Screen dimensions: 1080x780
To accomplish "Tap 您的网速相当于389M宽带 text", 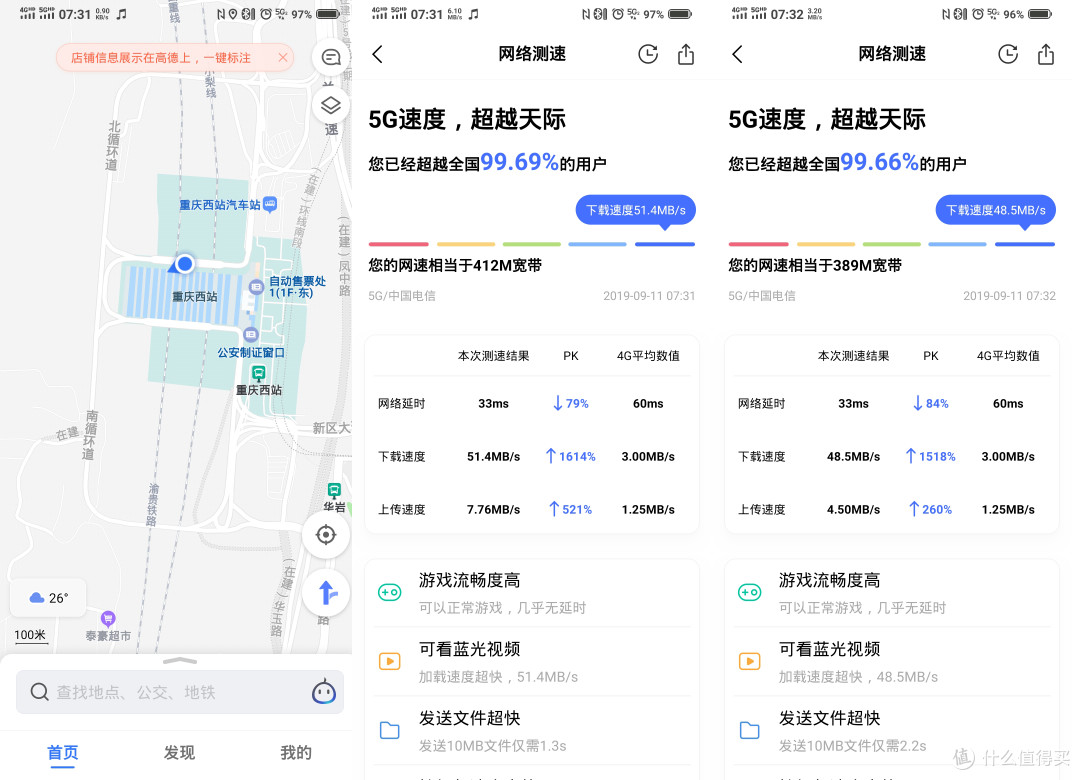I will coord(815,265).
